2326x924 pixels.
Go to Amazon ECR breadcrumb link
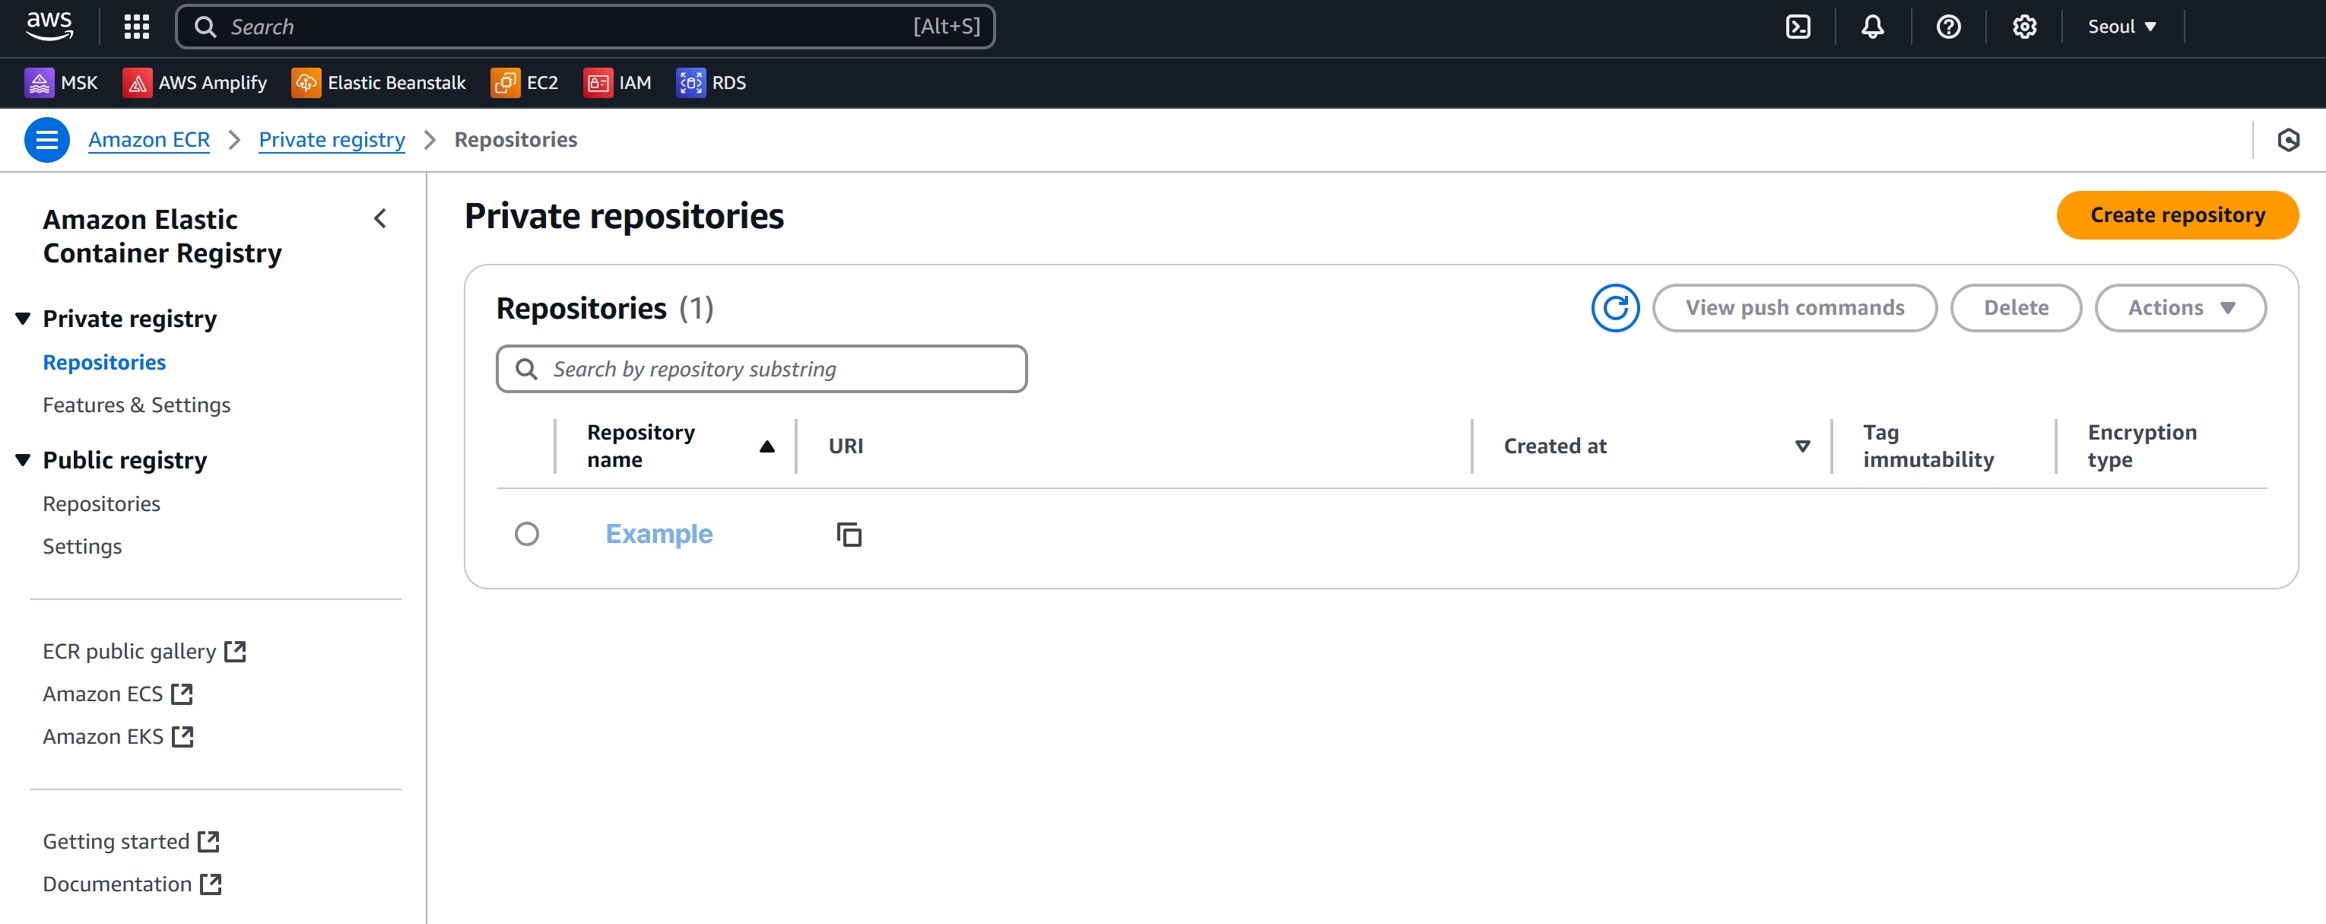coord(149,140)
